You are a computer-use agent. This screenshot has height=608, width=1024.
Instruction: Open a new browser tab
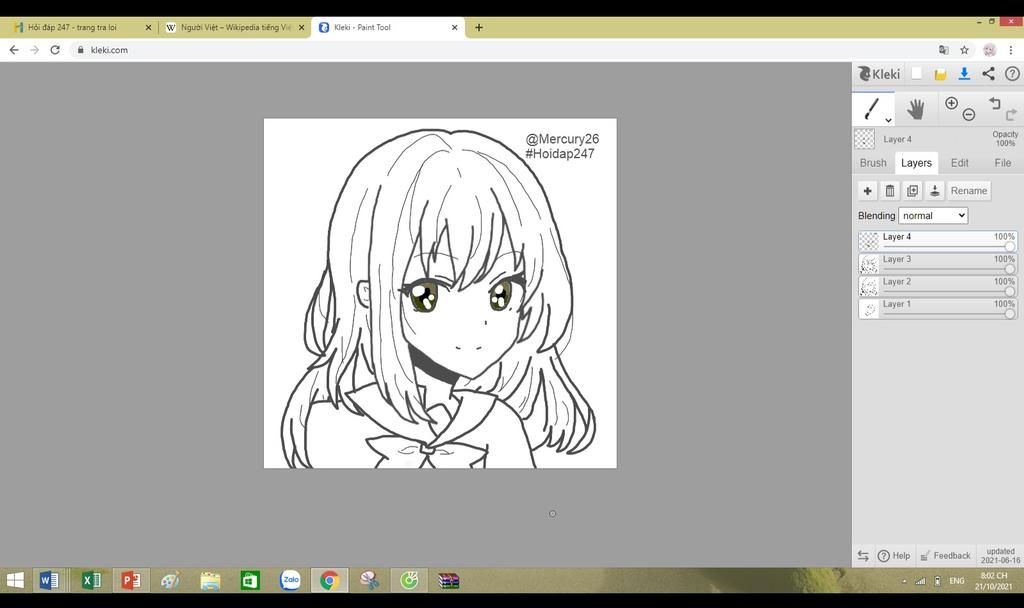(x=479, y=27)
